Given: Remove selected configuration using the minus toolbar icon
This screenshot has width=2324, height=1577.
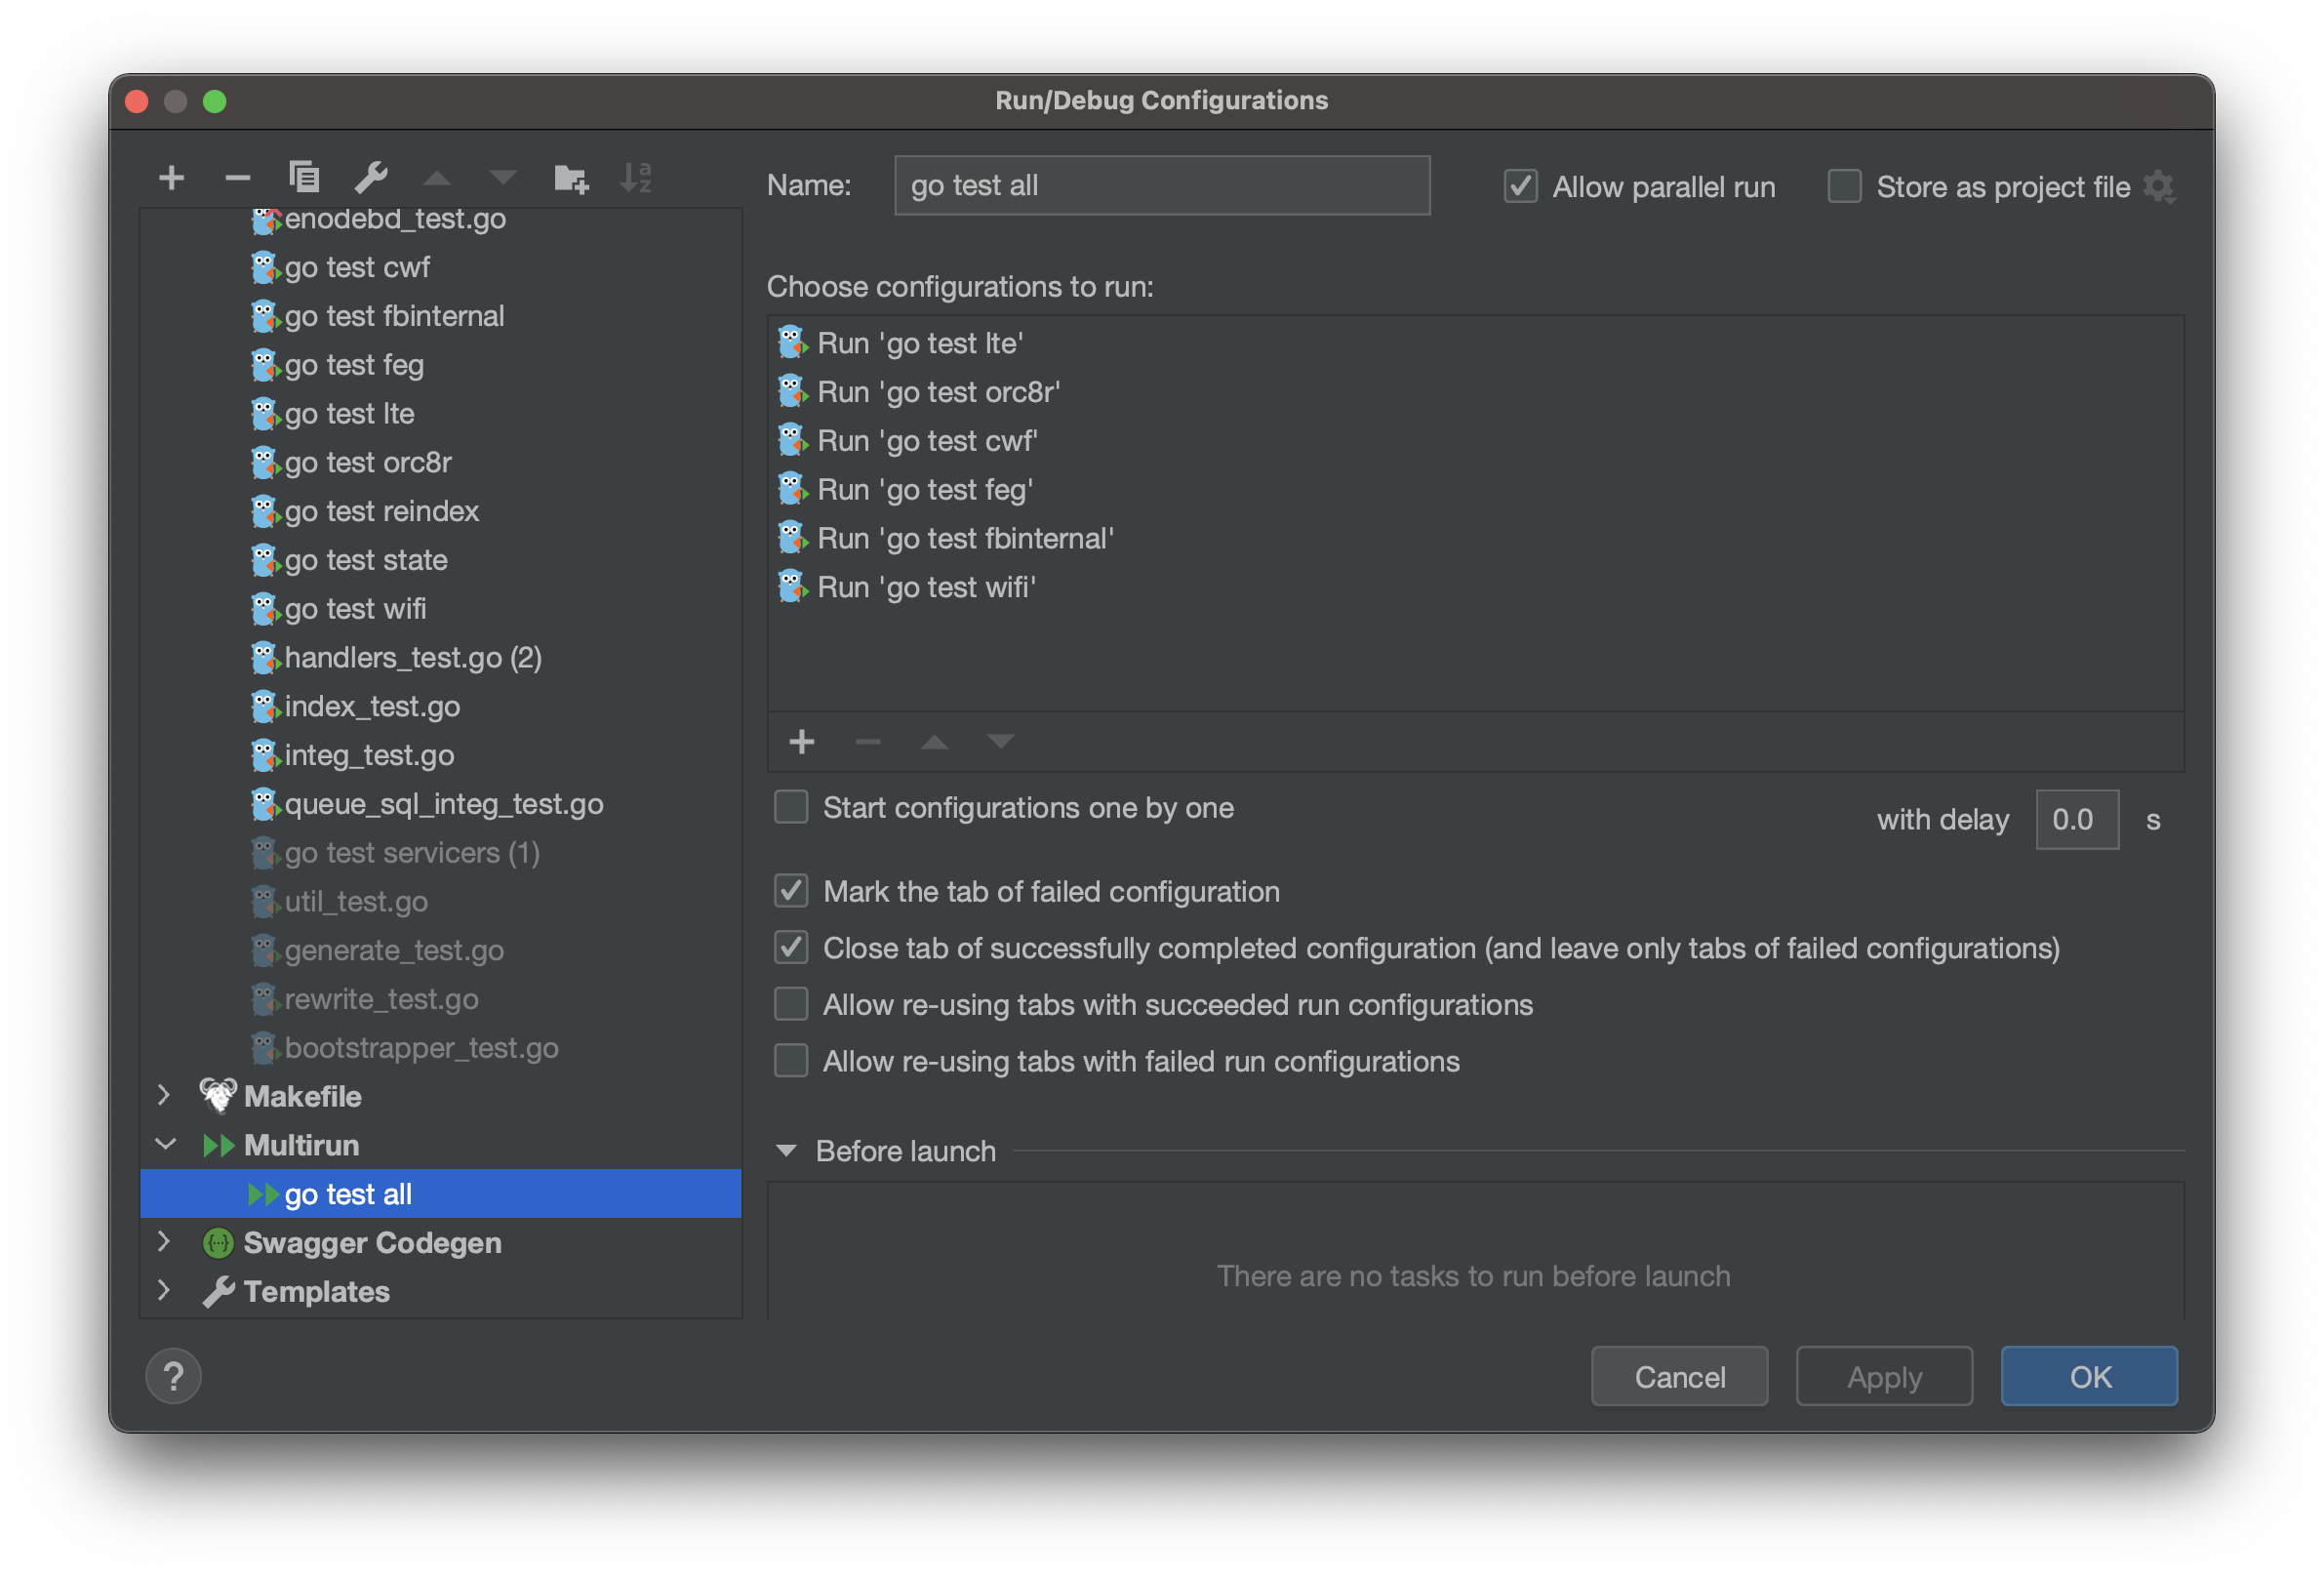Looking at the screenshot, I should coord(237,177).
